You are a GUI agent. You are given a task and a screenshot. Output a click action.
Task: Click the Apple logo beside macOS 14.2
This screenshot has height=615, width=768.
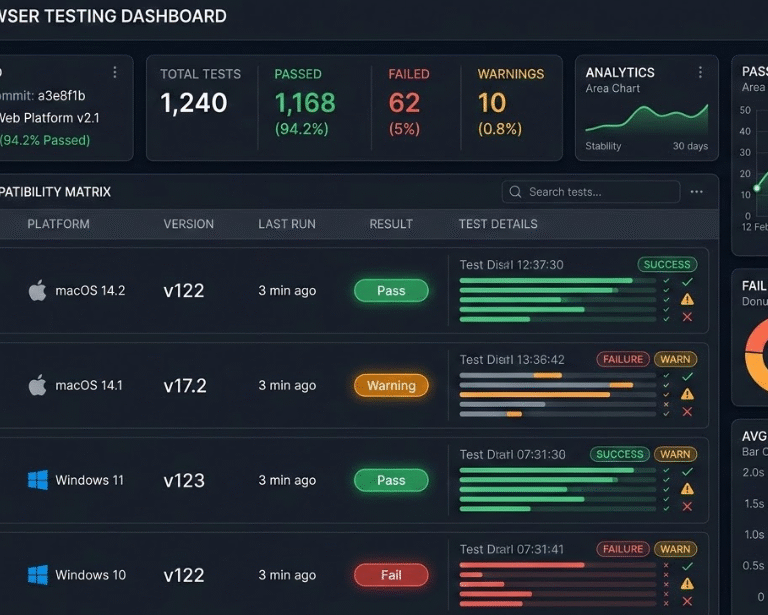[37, 291]
